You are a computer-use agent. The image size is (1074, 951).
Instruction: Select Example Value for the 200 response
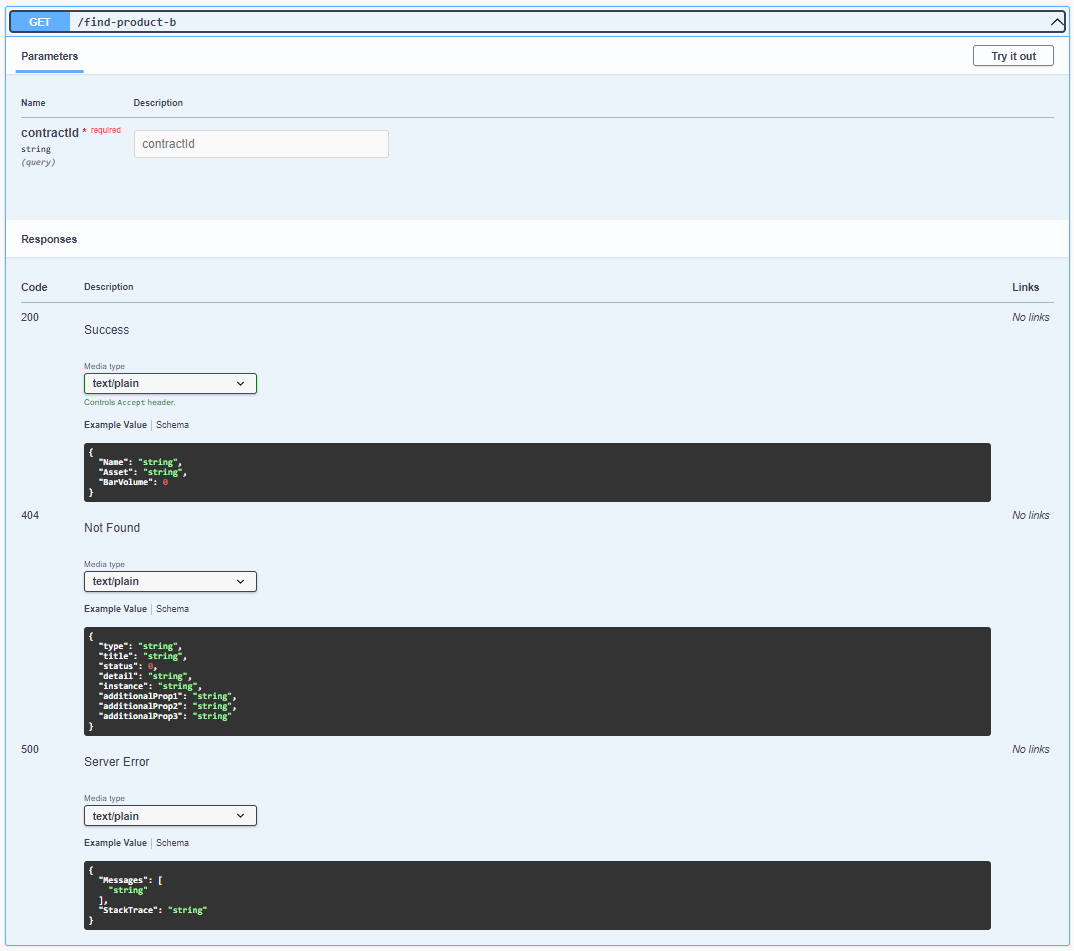pyautogui.click(x=115, y=424)
